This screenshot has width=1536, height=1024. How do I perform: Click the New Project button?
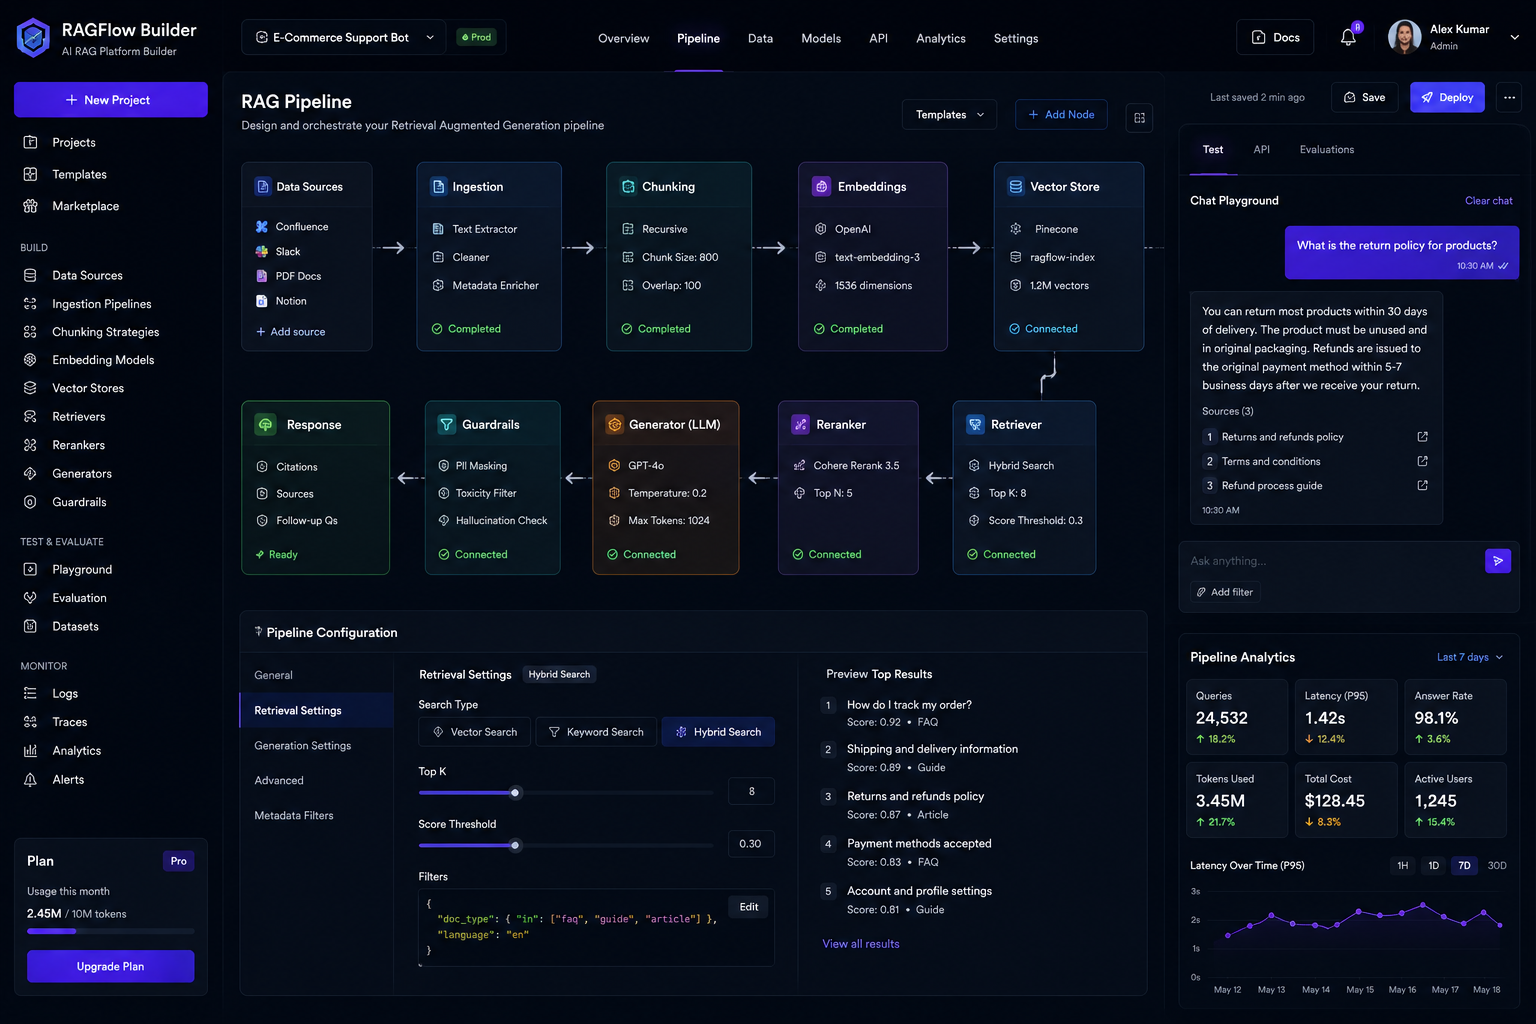tap(111, 100)
